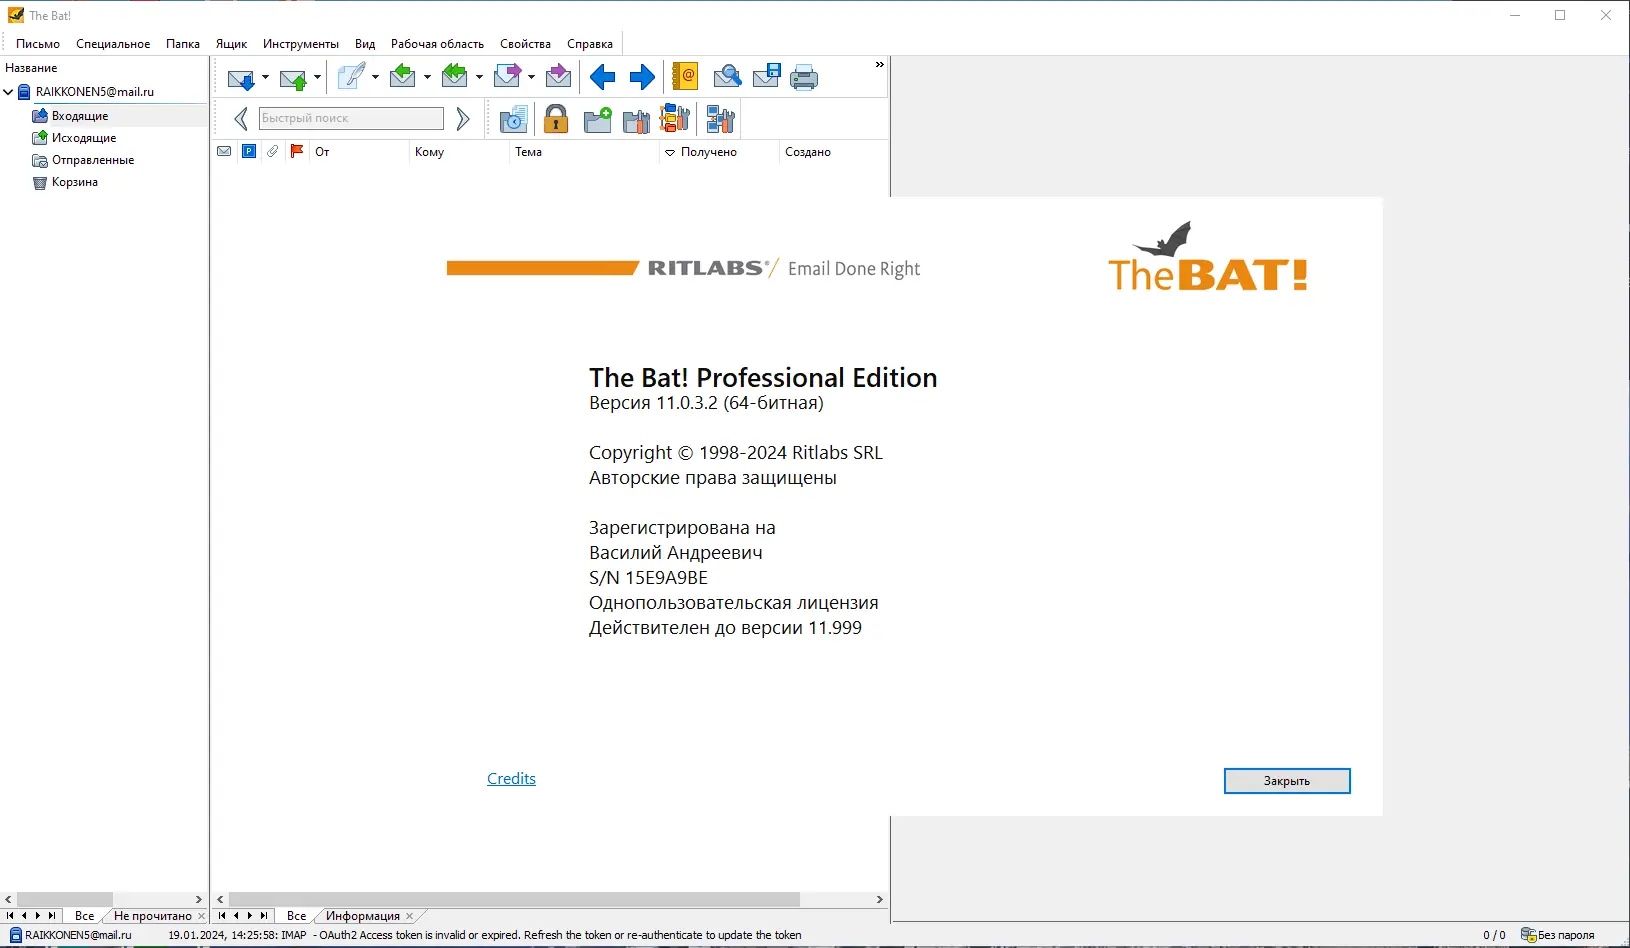This screenshot has width=1630, height=948.
Task: Go to next message with blue right arrow
Action: click(642, 77)
